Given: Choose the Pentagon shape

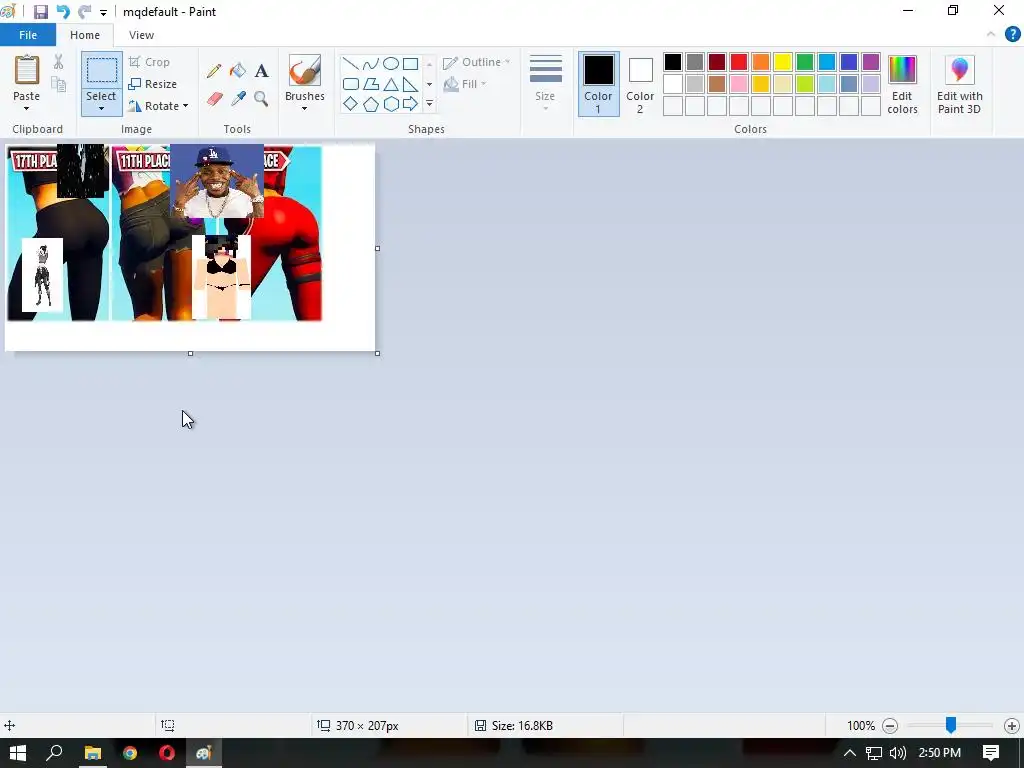Looking at the screenshot, I should click(370, 104).
